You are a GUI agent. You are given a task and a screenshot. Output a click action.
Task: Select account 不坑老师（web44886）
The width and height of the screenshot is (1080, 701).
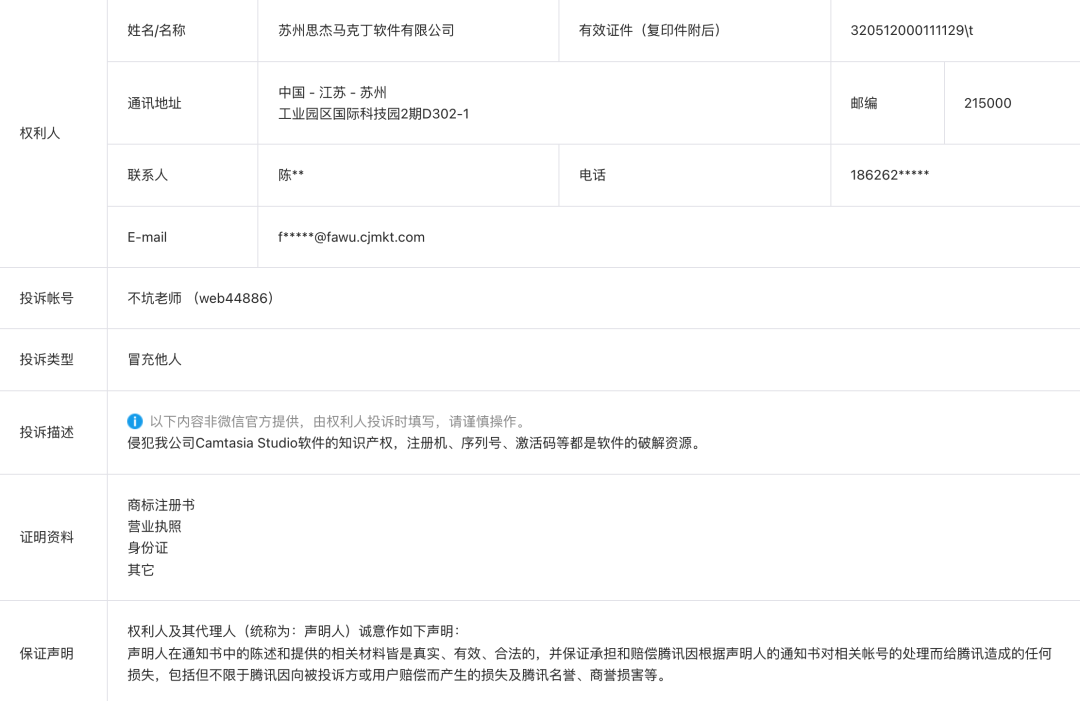click(x=200, y=298)
